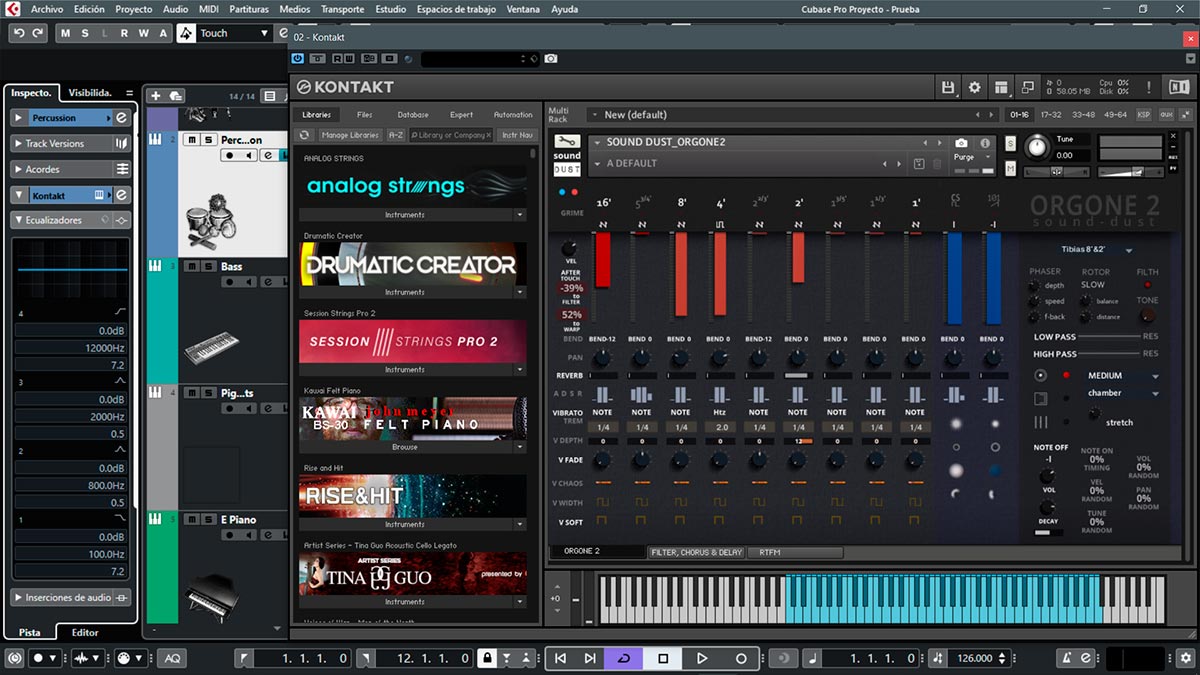This screenshot has width=1200, height=675.
Task: Activate the transport cycle loop button
Action: [x=625, y=658]
